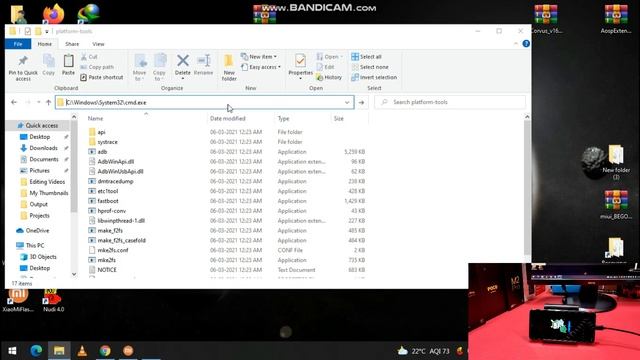Screen dimensions: 640x360
Task: Open Documents in navigation pane
Action: click(44, 159)
